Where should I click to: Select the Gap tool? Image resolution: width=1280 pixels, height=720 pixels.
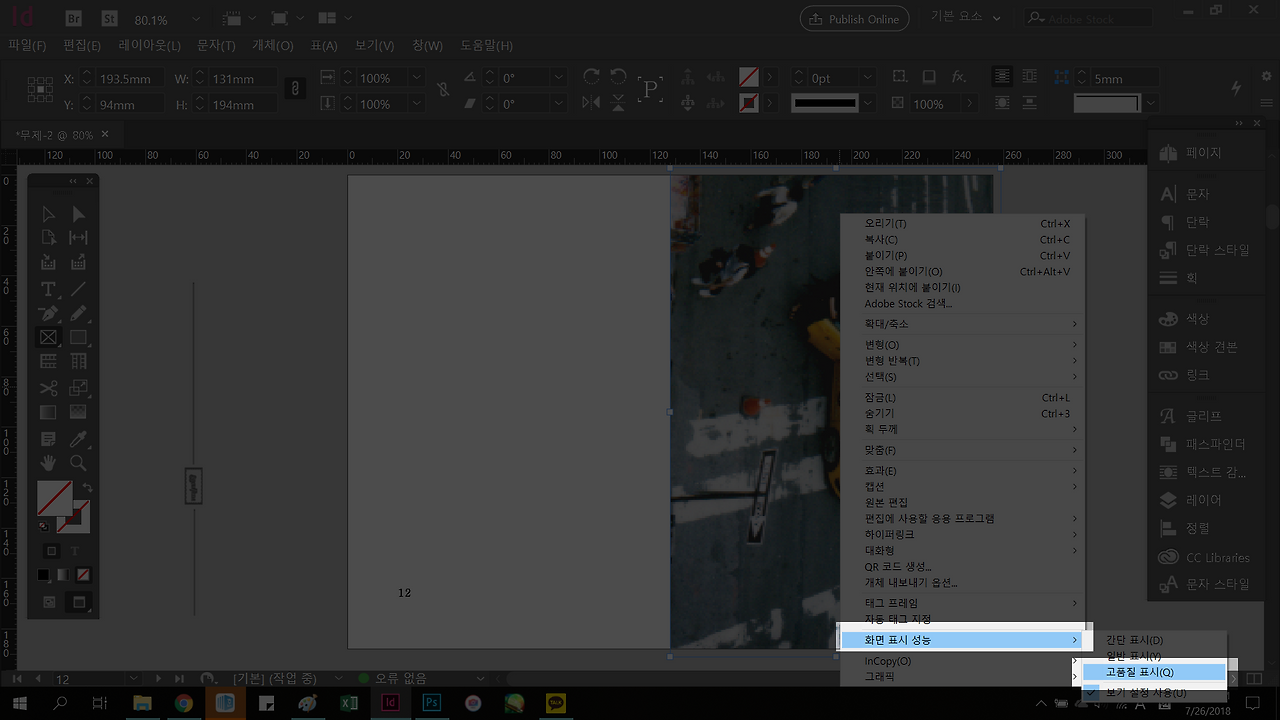click(x=78, y=238)
